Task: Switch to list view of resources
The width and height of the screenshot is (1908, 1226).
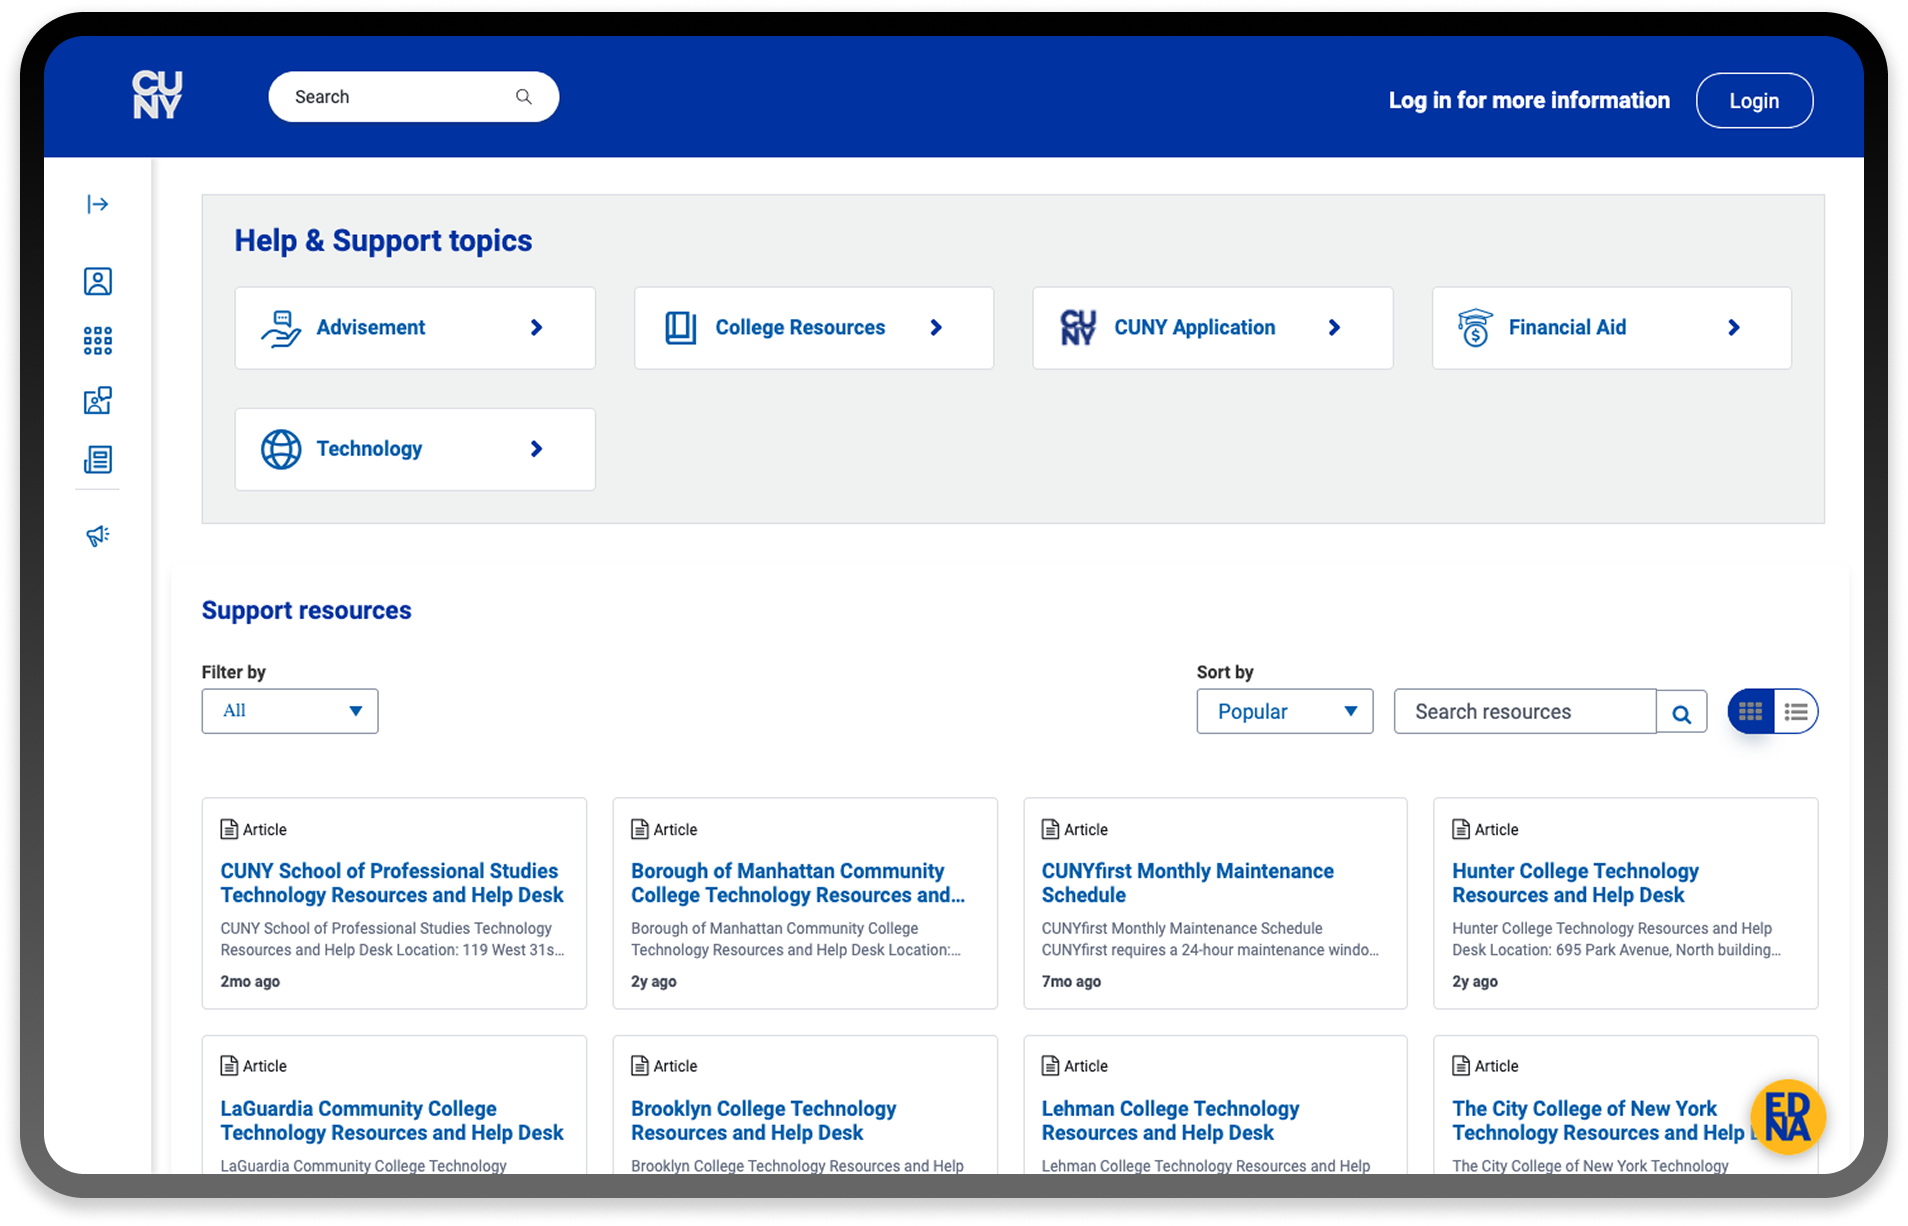Action: pyautogui.click(x=1796, y=712)
